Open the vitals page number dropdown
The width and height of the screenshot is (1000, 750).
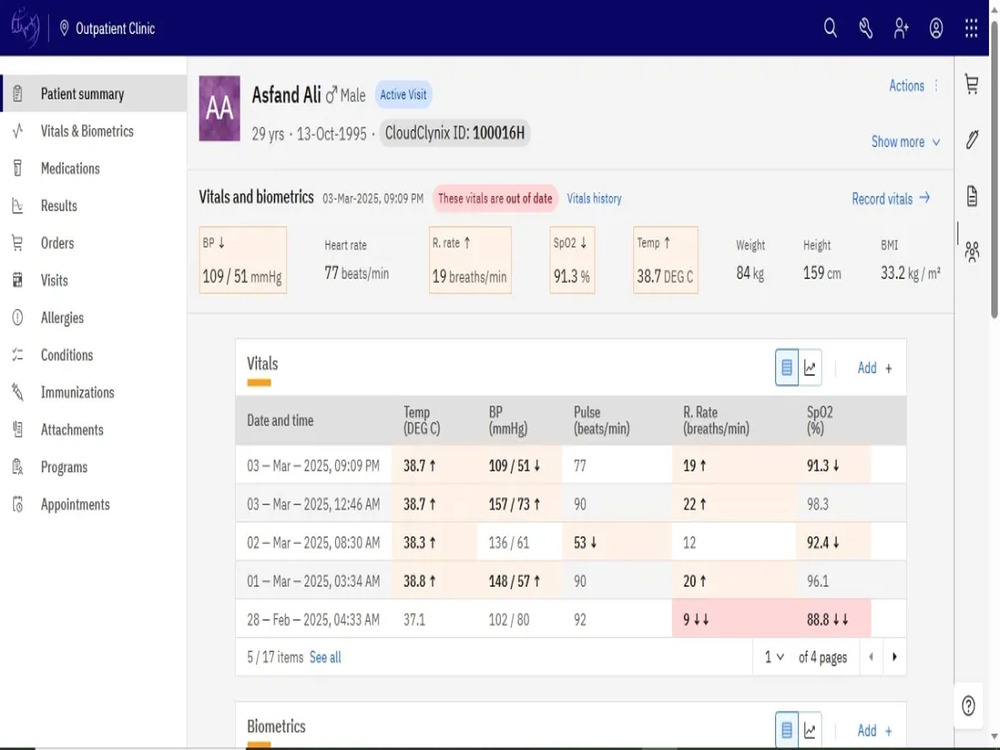coord(774,657)
